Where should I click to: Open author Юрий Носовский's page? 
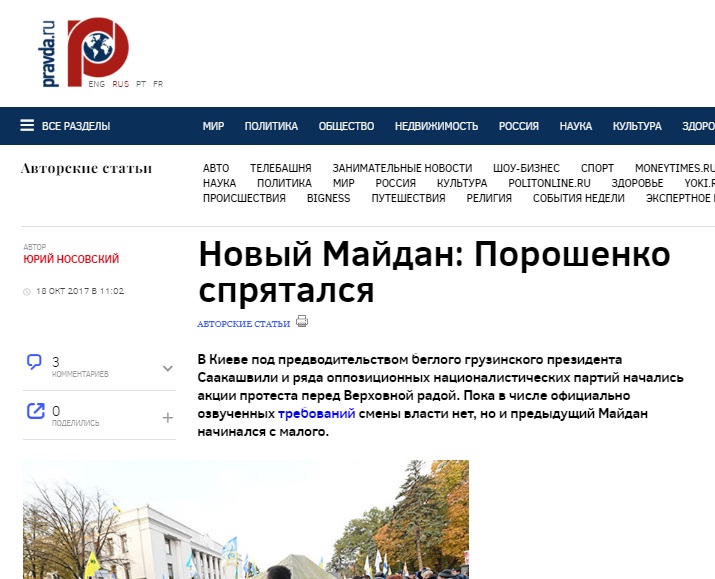coord(71,259)
